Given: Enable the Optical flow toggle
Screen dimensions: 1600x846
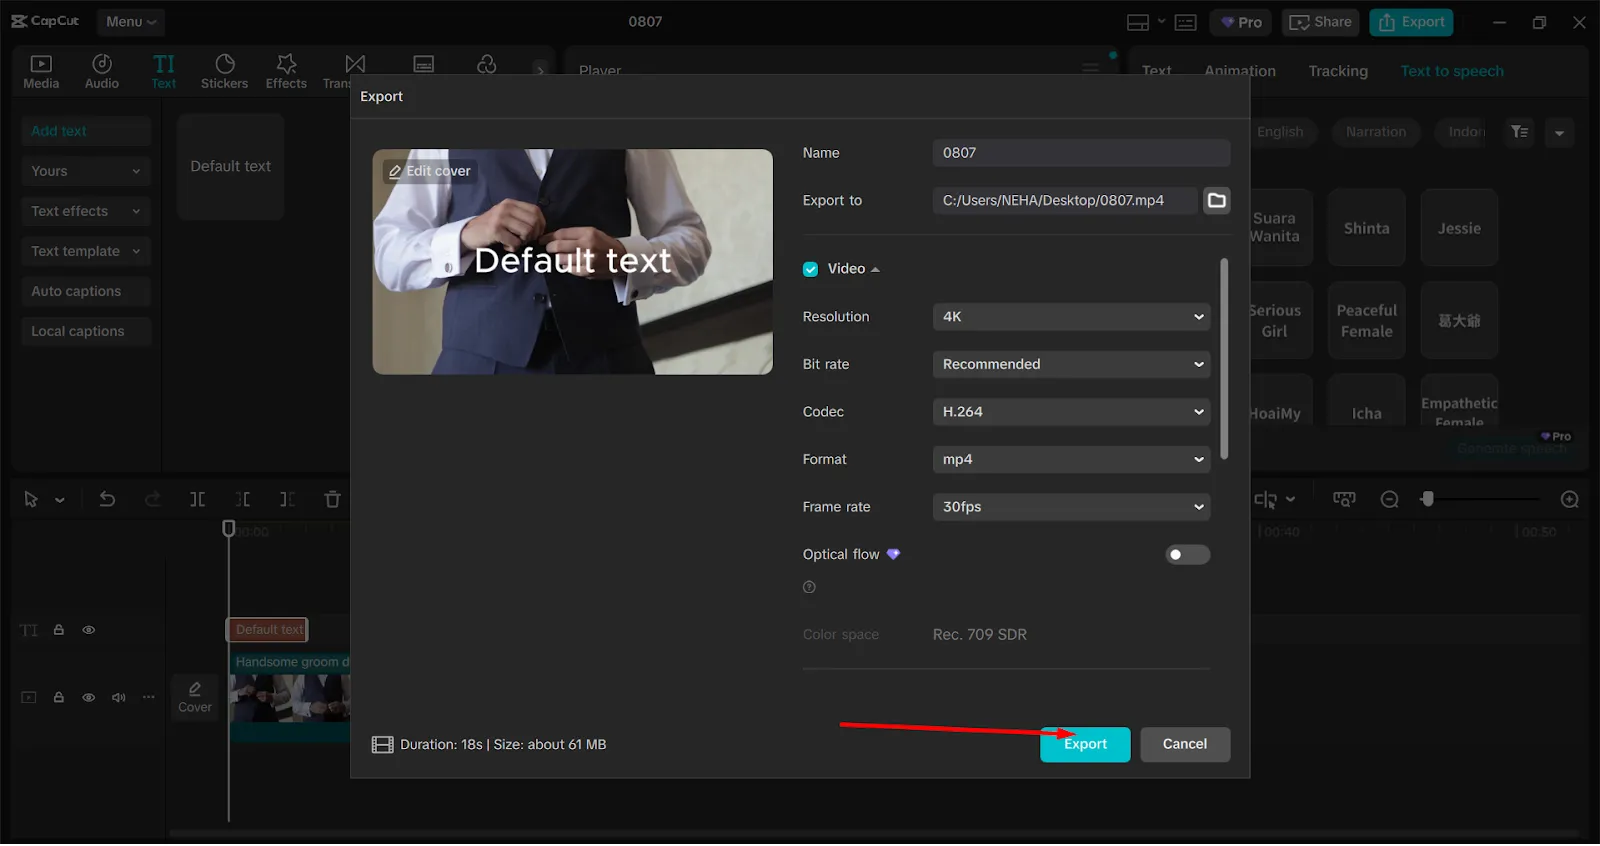Looking at the screenshot, I should pos(1187,556).
